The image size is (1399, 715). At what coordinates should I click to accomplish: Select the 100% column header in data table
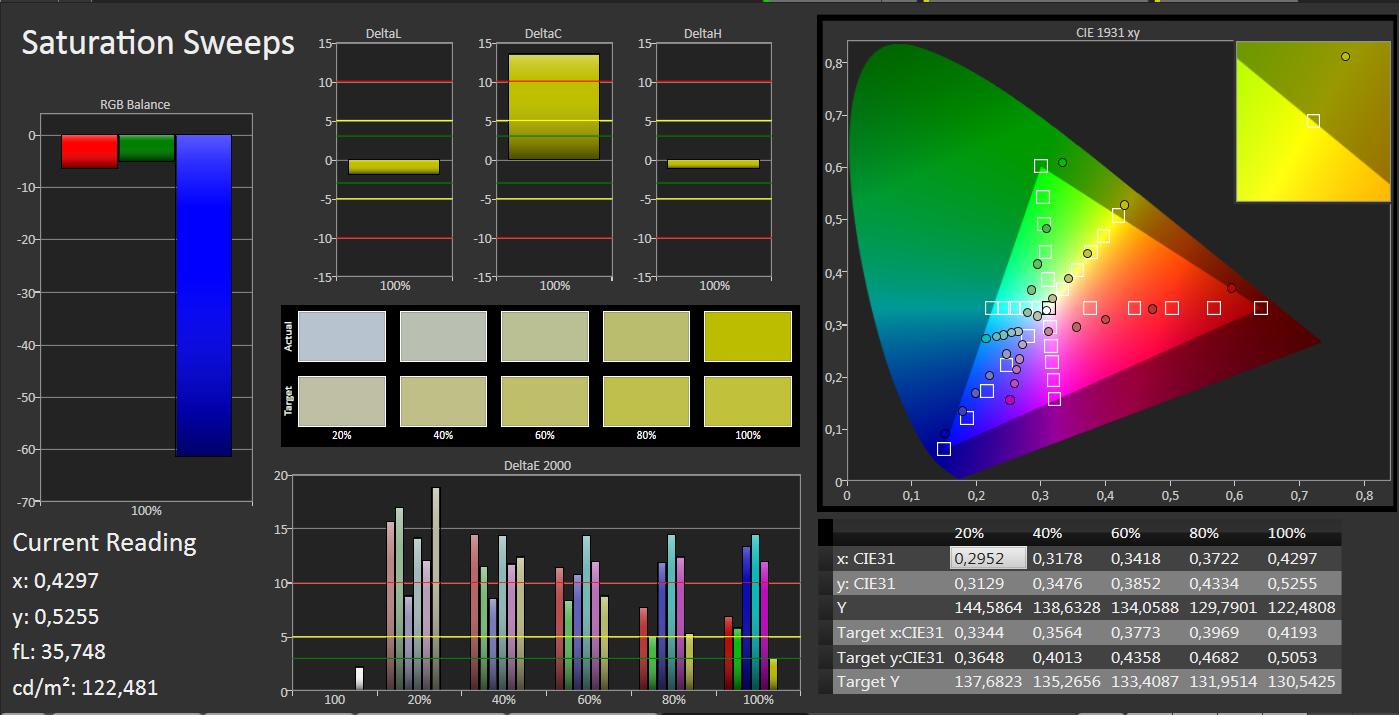(x=1286, y=533)
